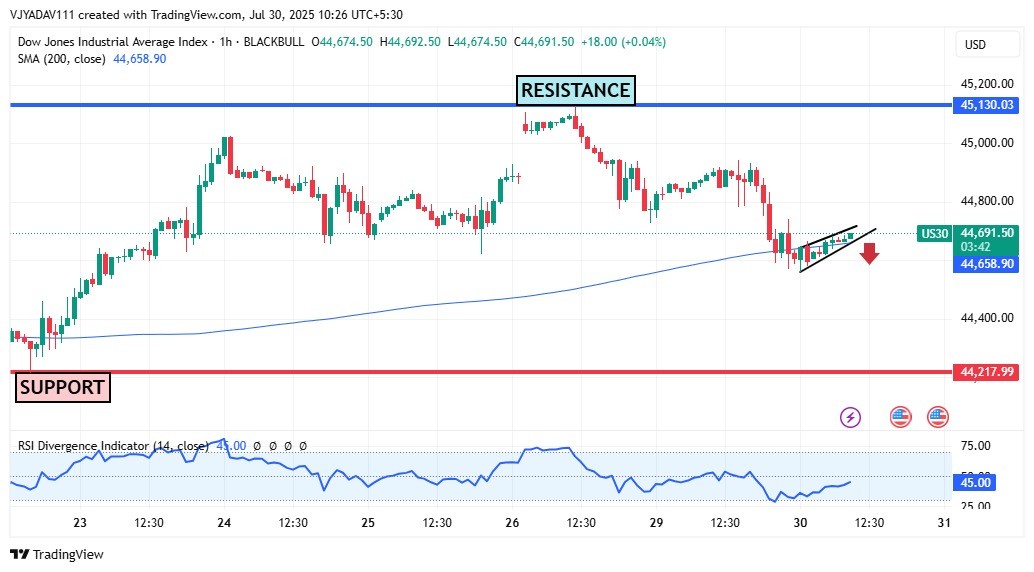Screen dimensions: 1034x572
Task: Click the rightmost US flag event icon
Action: (x=937, y=417)
